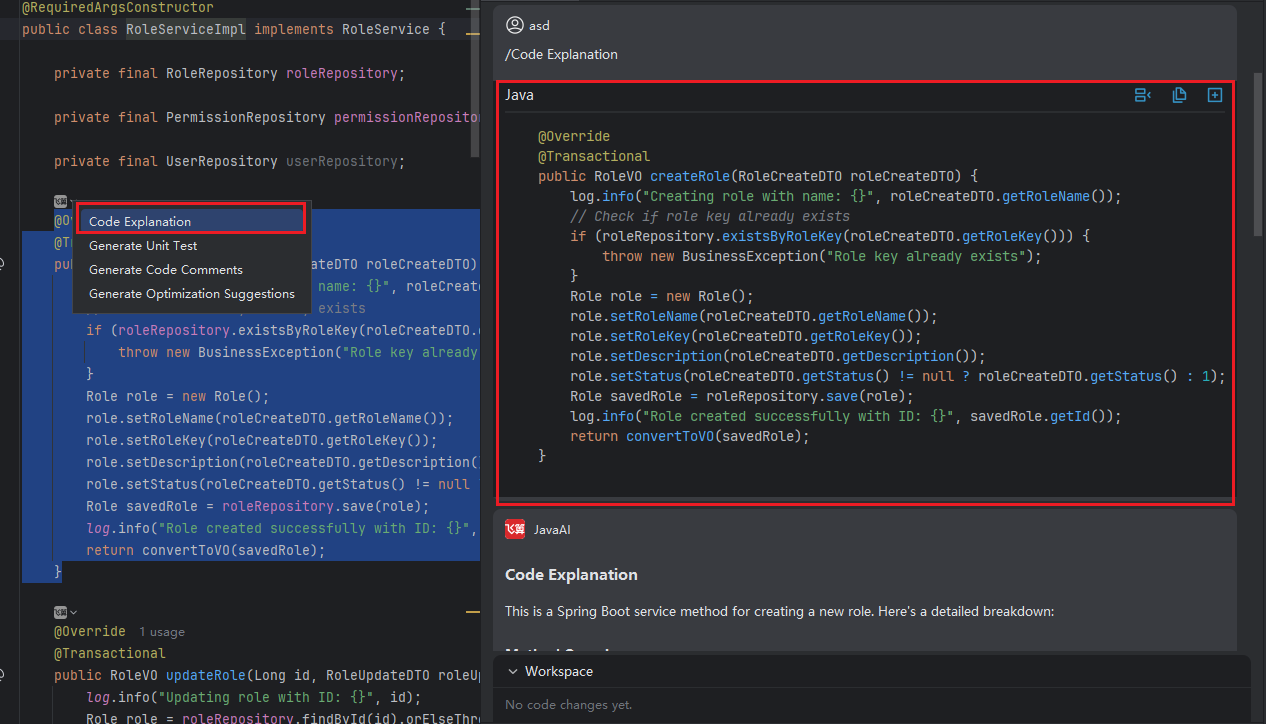1266x724 pixels.
Task: Click the /Code Explanation command text
Action: (561, 55)
